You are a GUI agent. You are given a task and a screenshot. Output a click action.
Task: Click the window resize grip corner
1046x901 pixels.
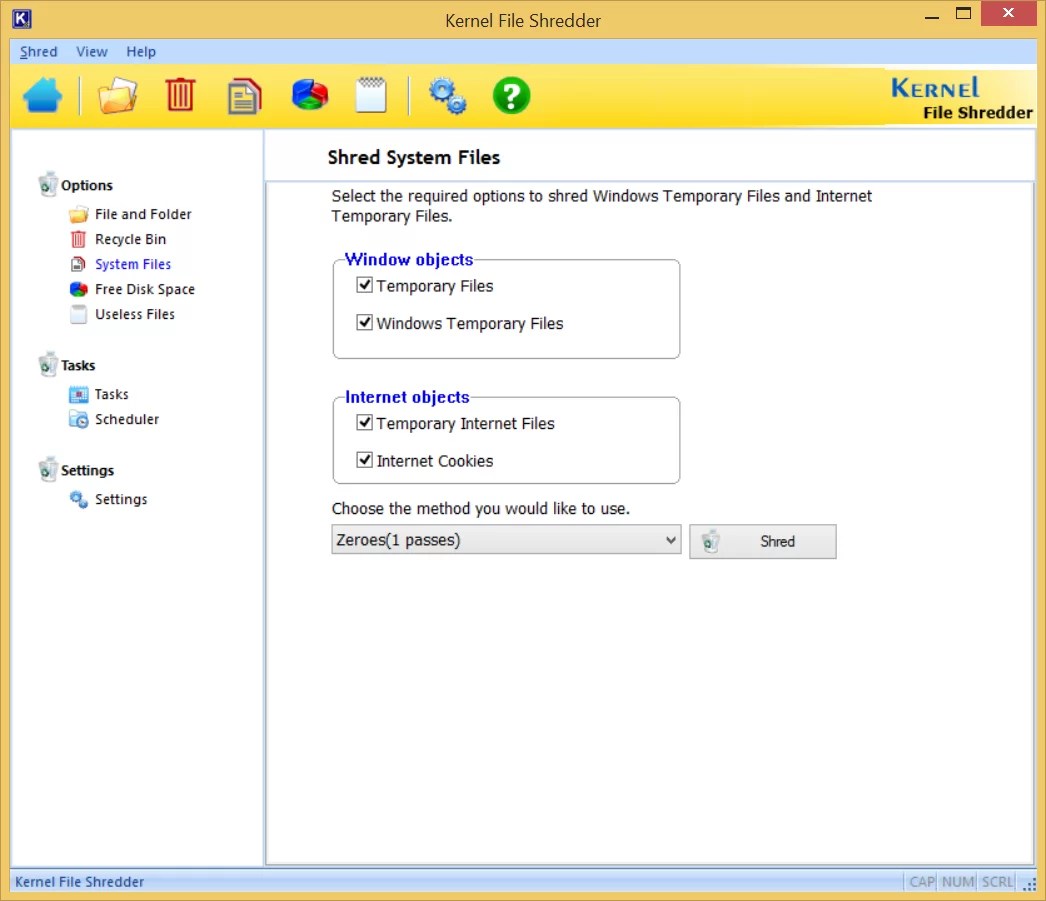point(1029,884)
